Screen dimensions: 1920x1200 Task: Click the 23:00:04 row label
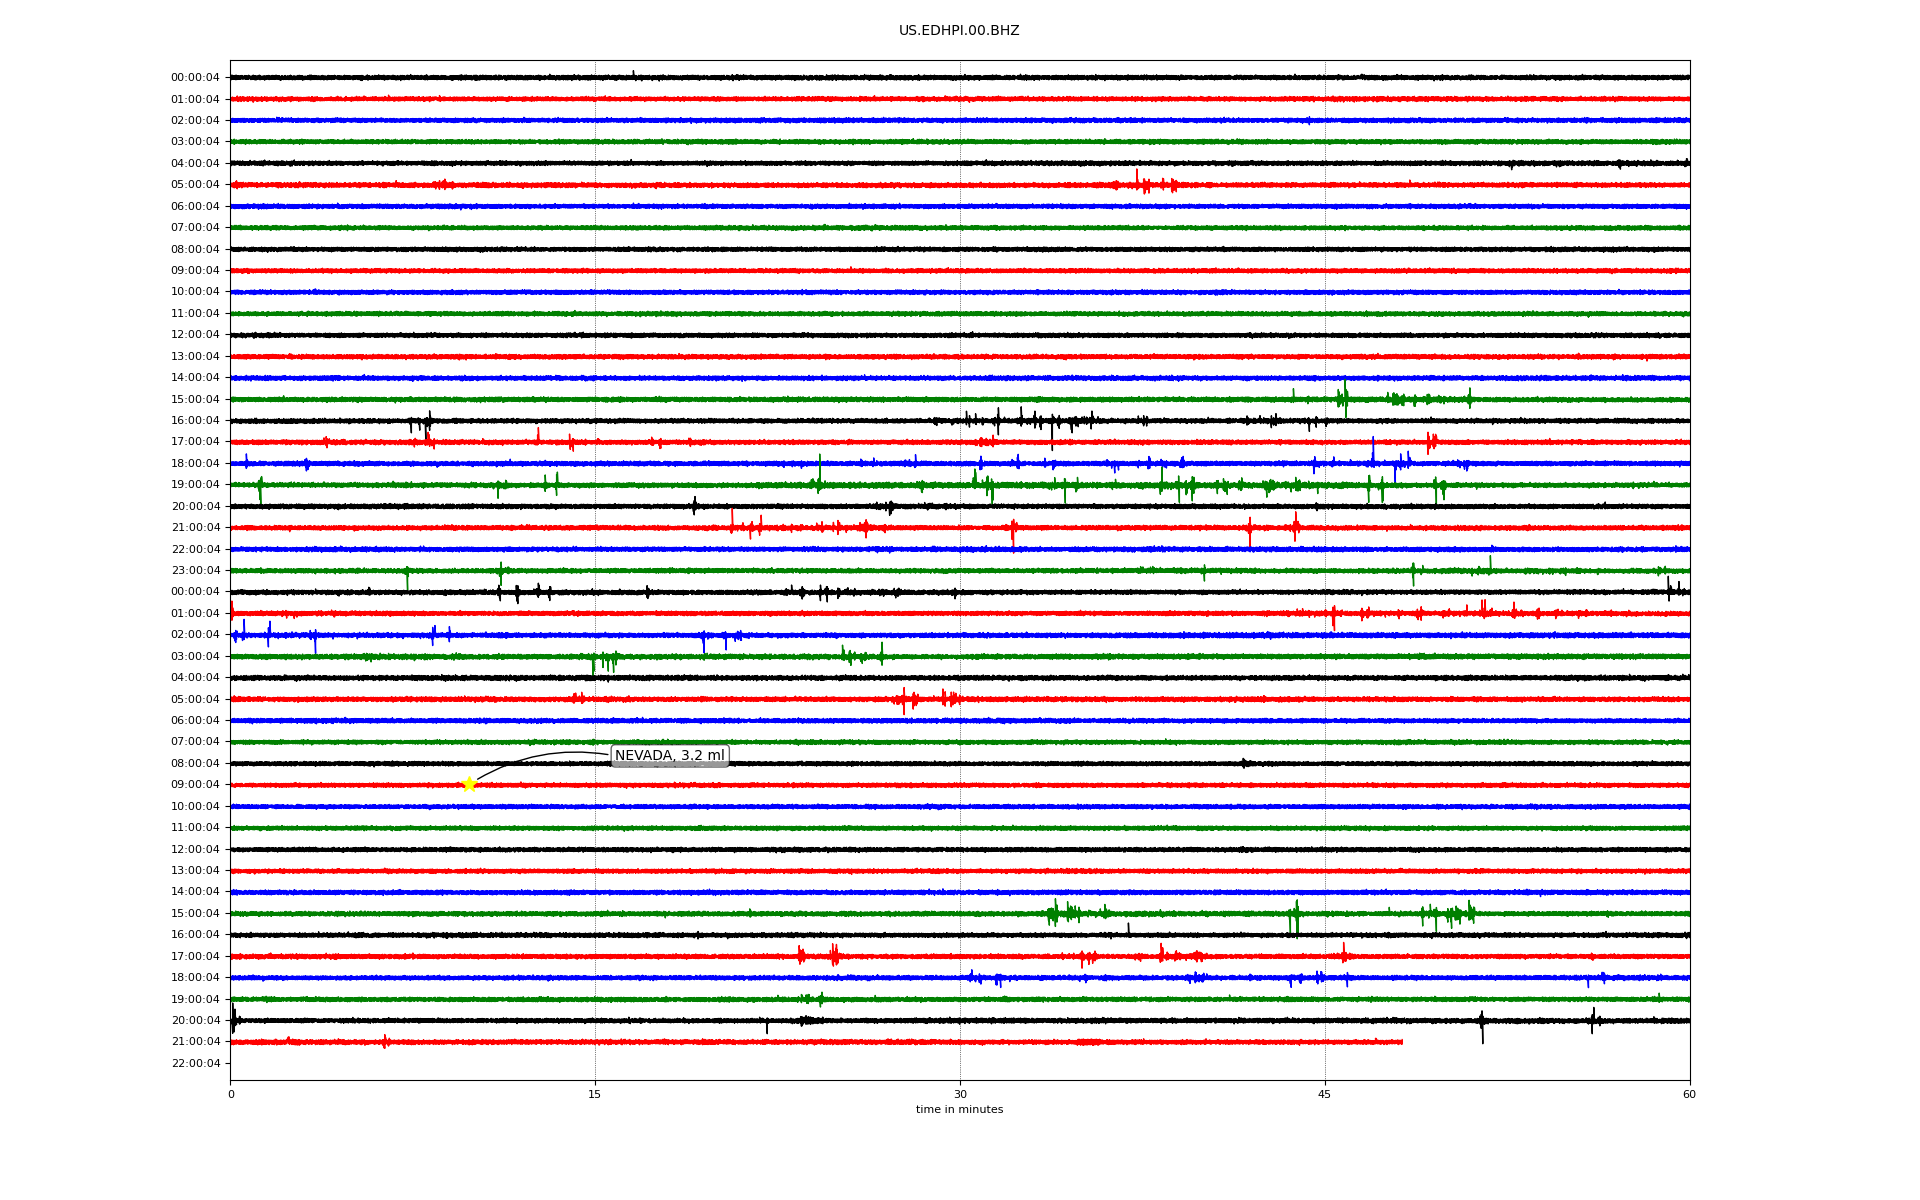(x=195, y=570)
